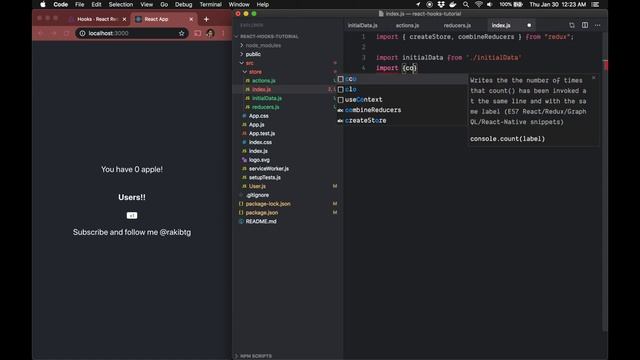Select the useContext suggestion

[x=402, y=100]
